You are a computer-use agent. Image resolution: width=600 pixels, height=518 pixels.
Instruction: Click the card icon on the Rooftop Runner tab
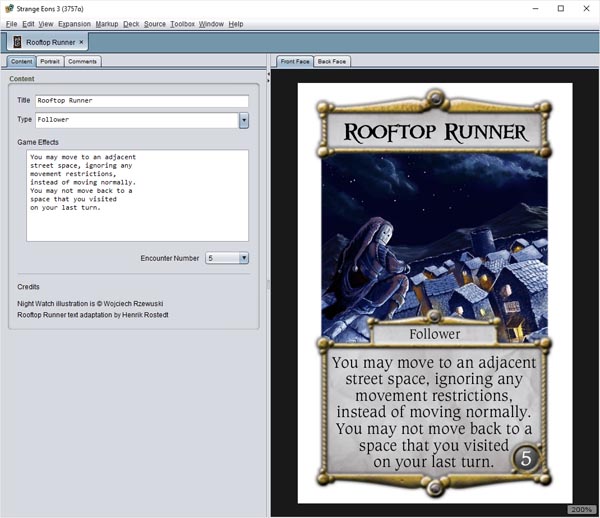[x=17, y=42]
